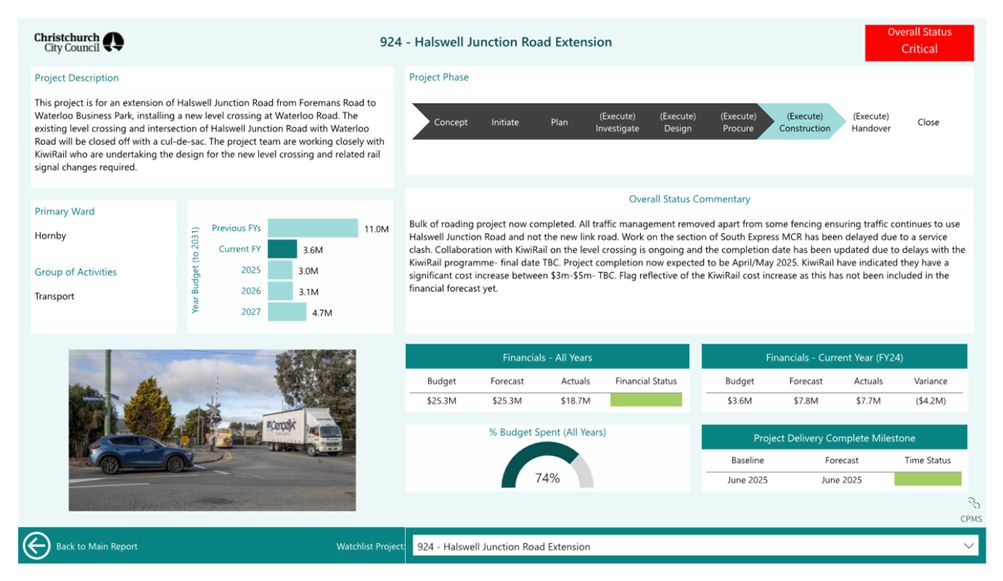Select the (Execute) Investigate phase step
Image resolution: width=1003 pixels, height=581 pixels.
point(617,122)
